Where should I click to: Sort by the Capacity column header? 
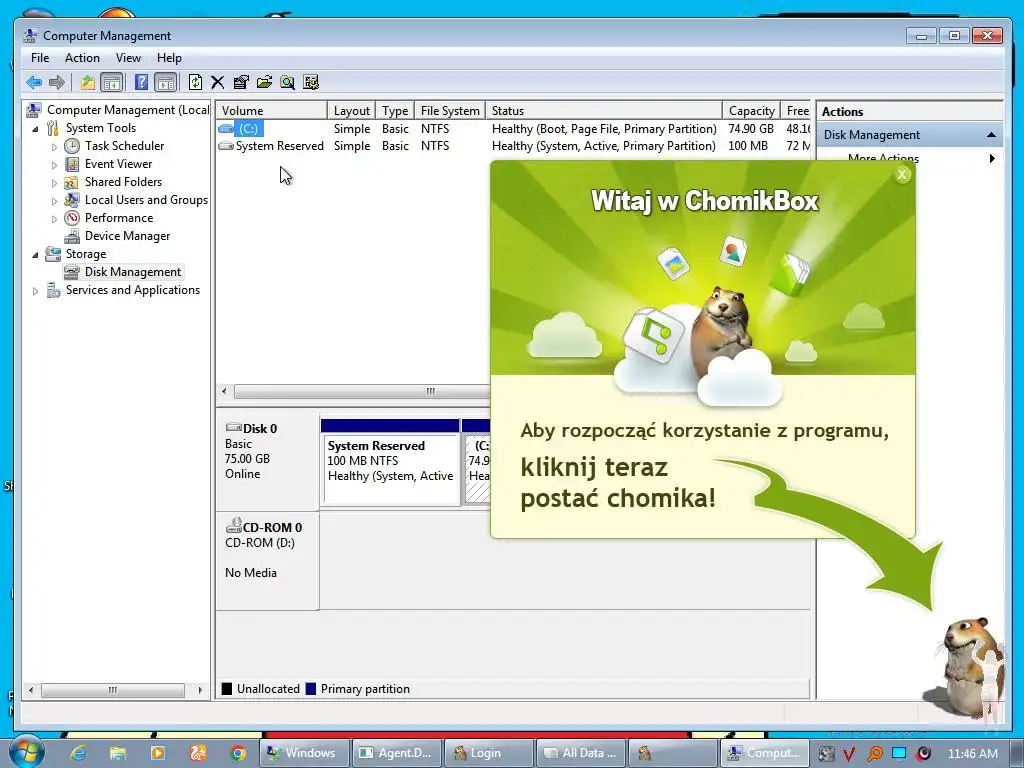pos(751,110)
